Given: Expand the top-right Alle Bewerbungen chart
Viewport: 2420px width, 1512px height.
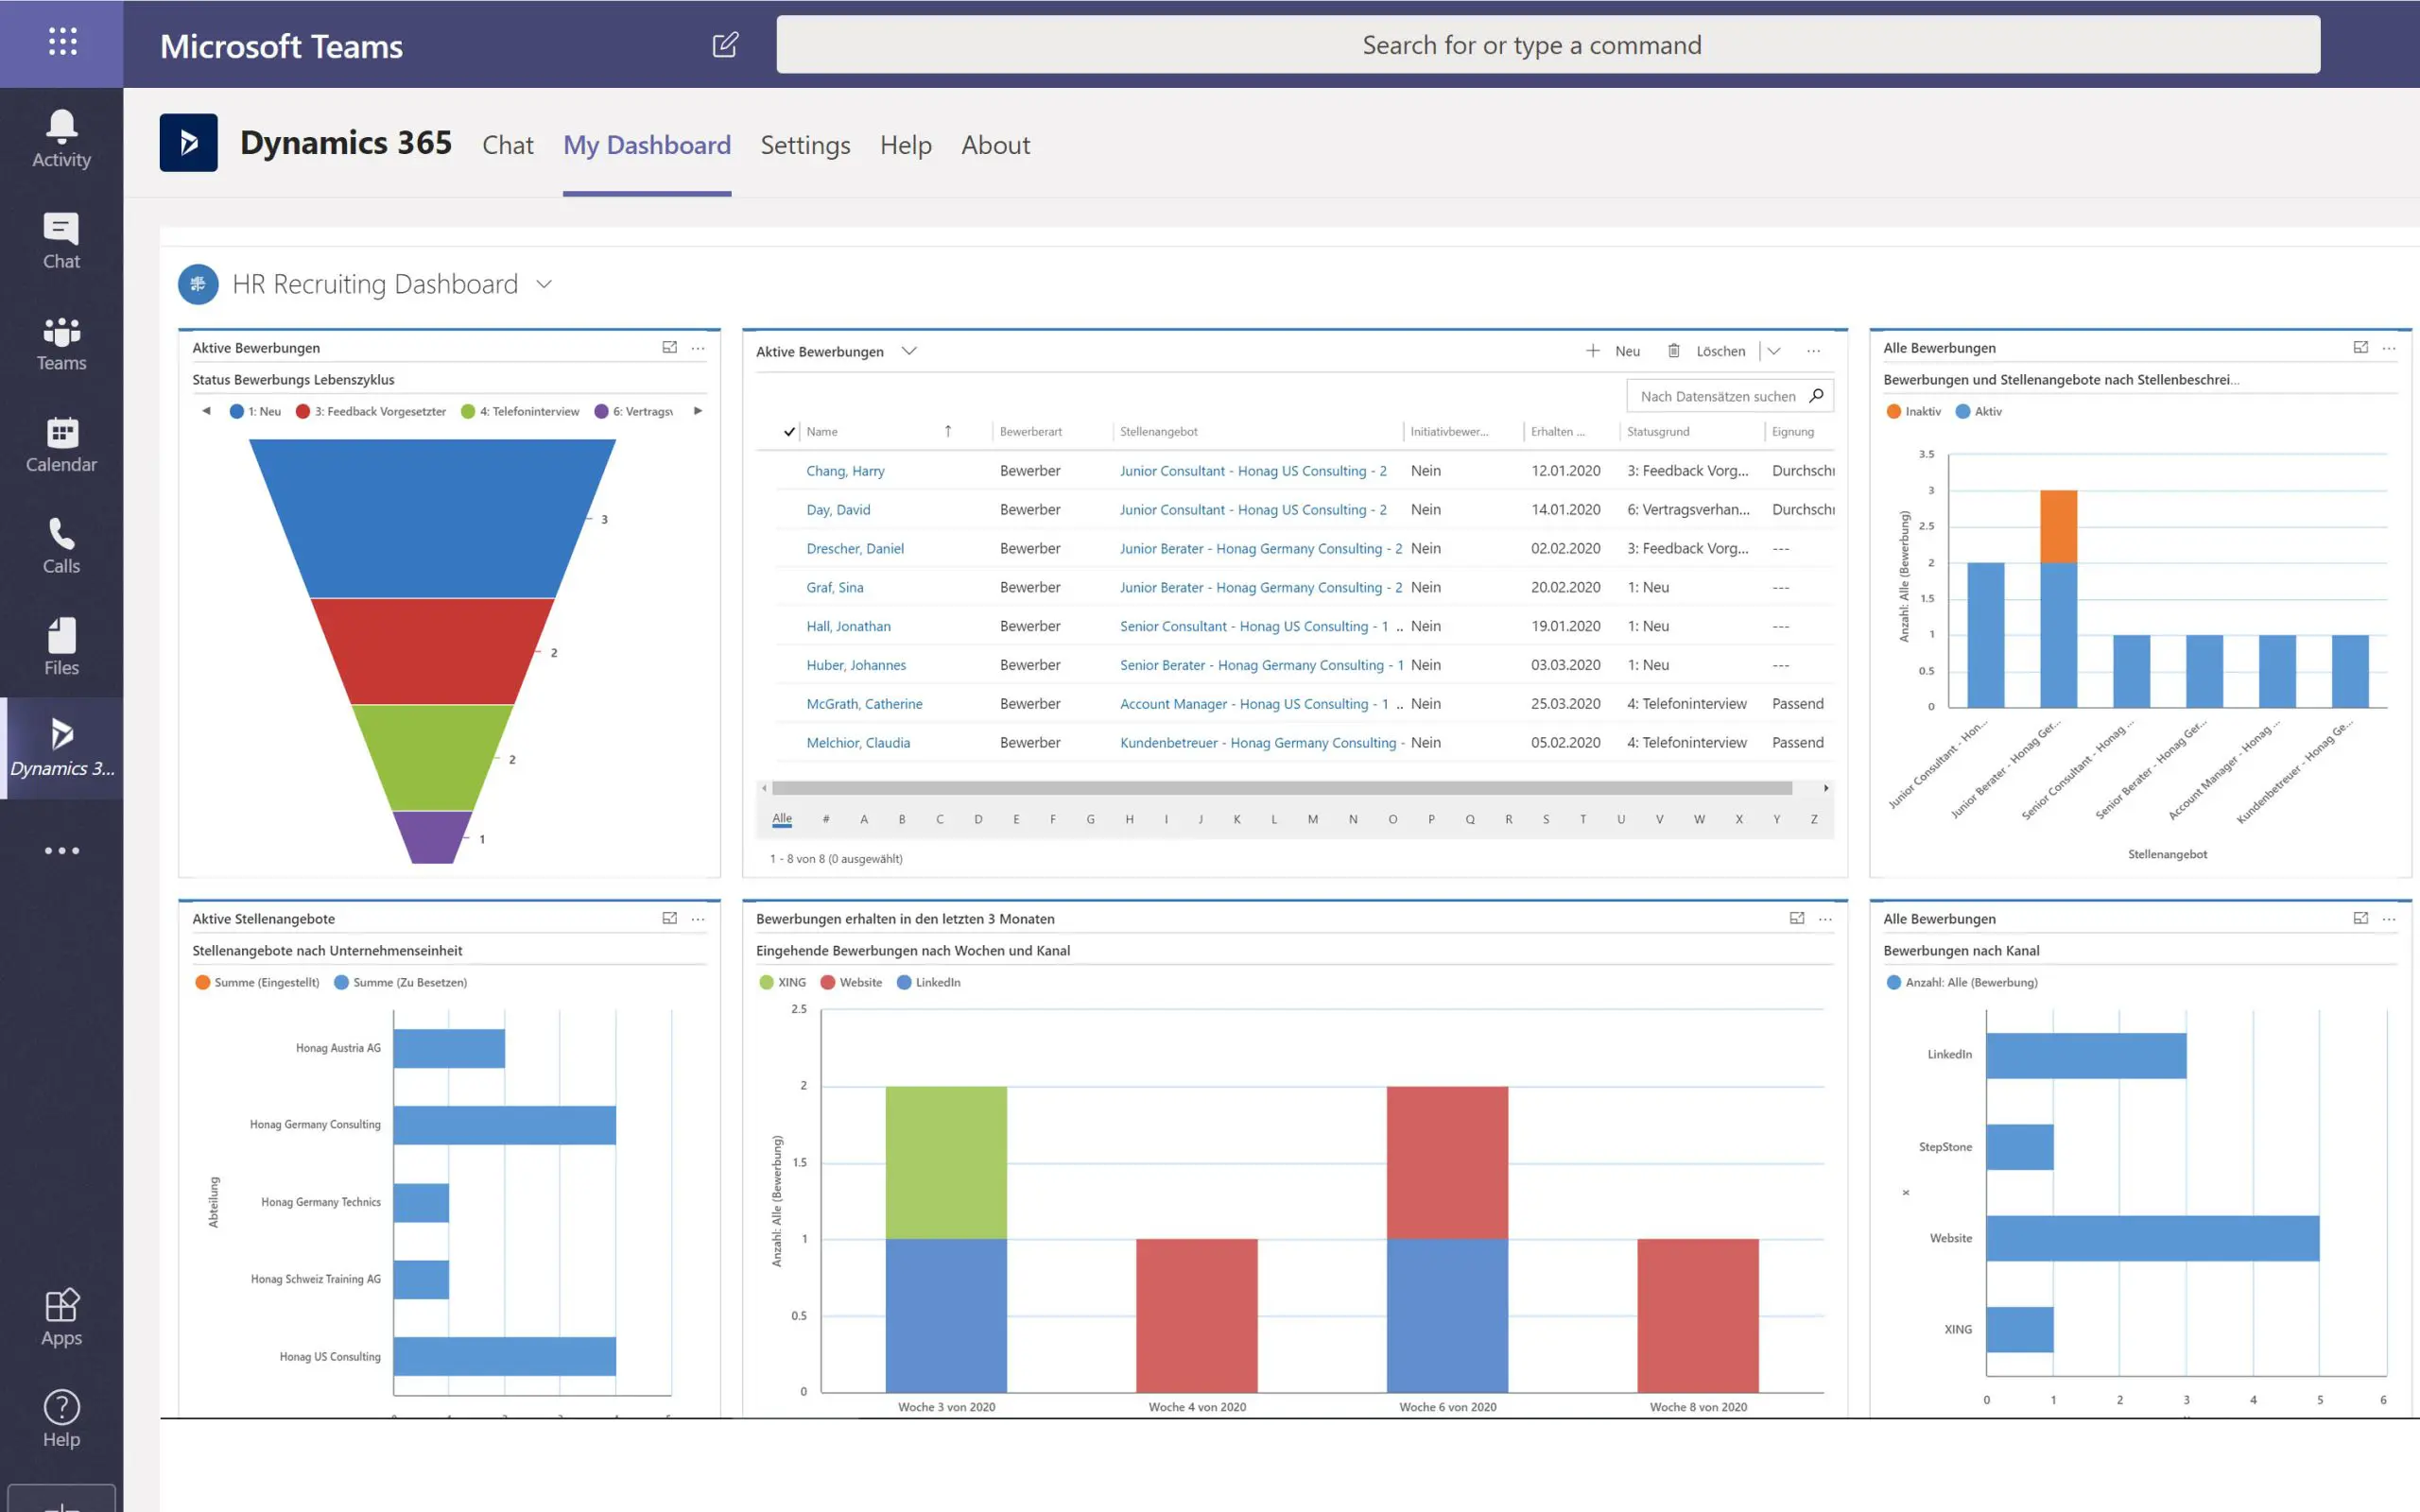Looking at the screenshot, I should coord(2360,347).
